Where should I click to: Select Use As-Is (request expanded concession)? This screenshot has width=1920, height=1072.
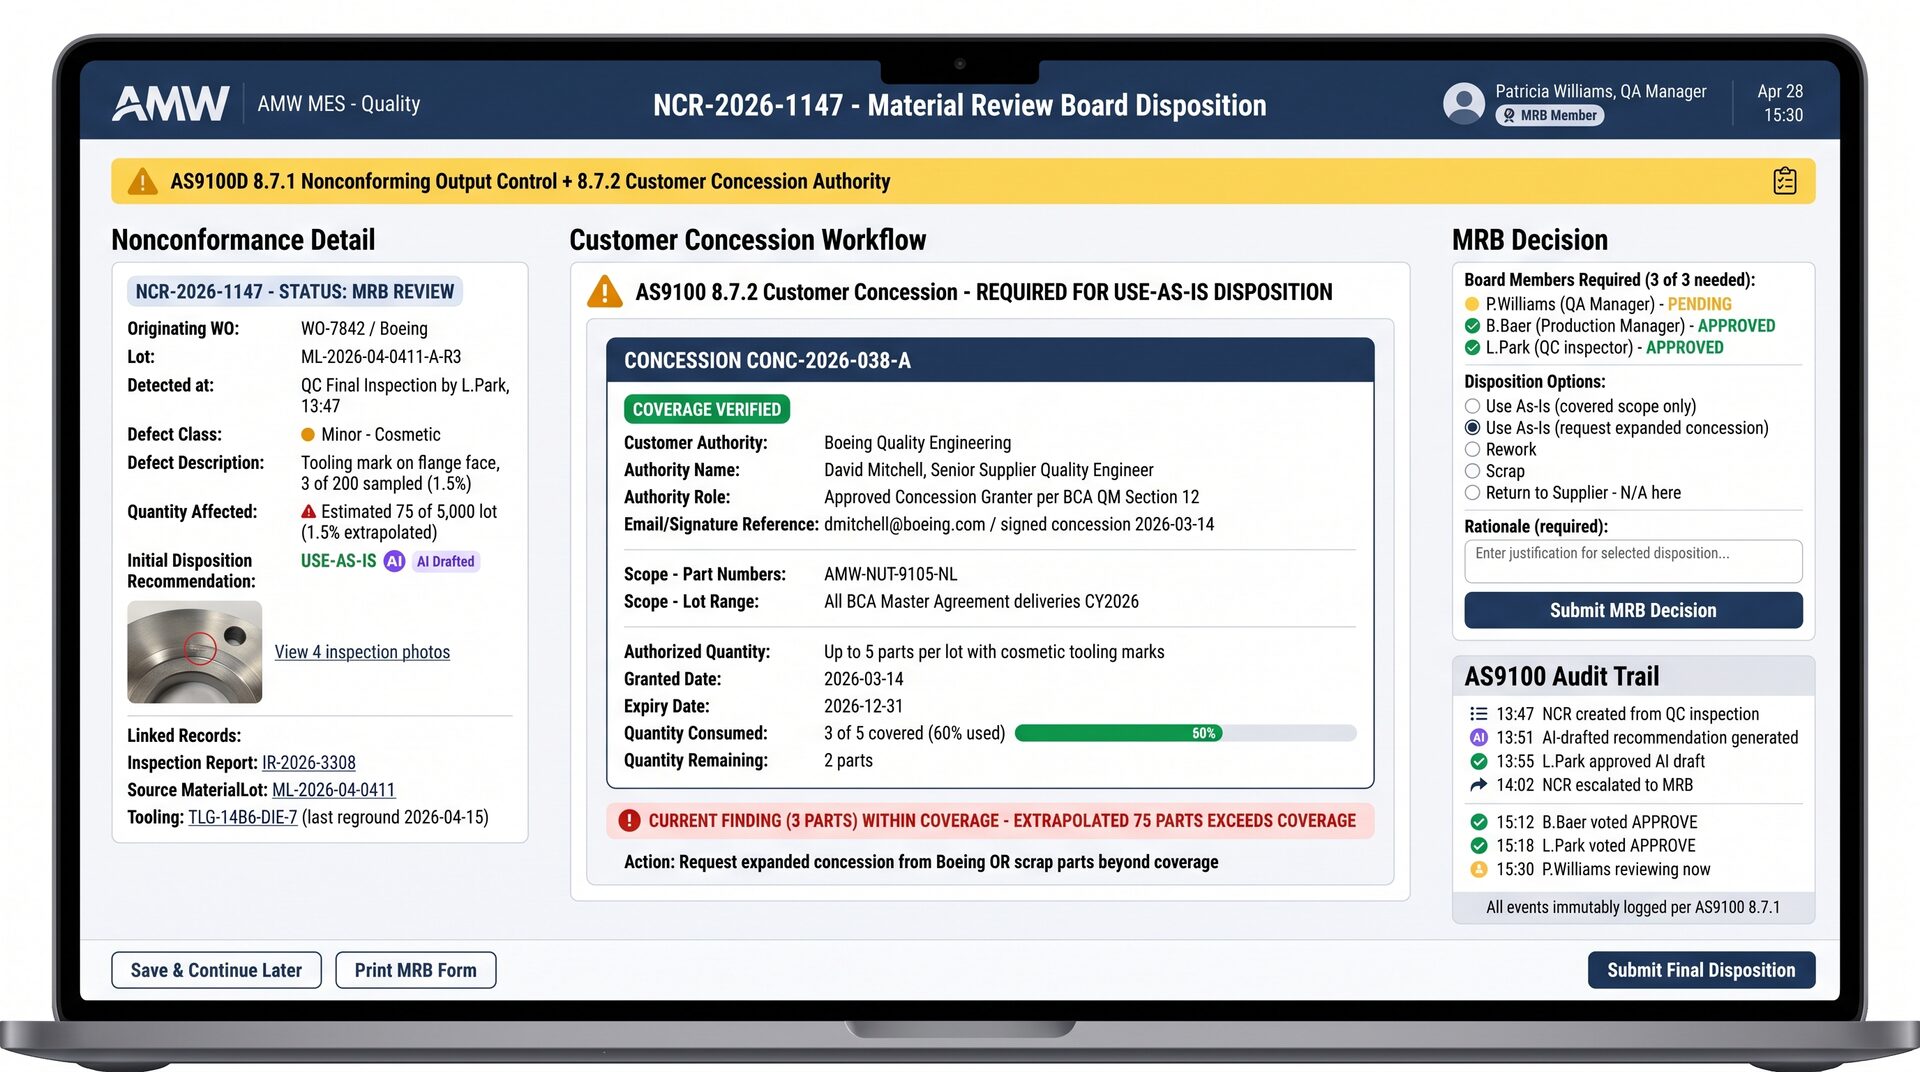1472,428
